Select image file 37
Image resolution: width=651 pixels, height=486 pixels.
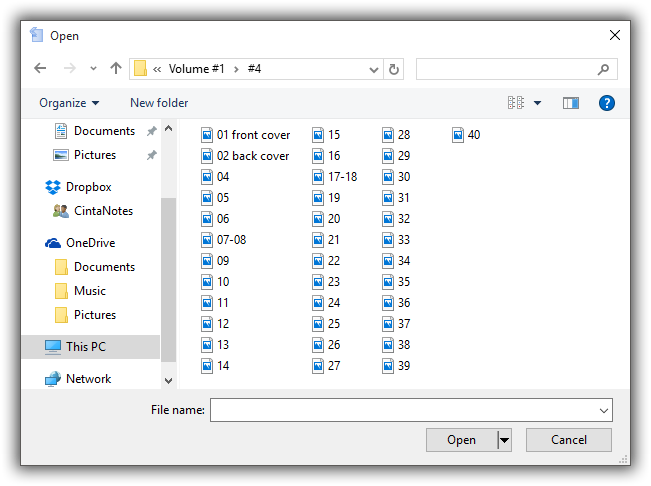396,324
